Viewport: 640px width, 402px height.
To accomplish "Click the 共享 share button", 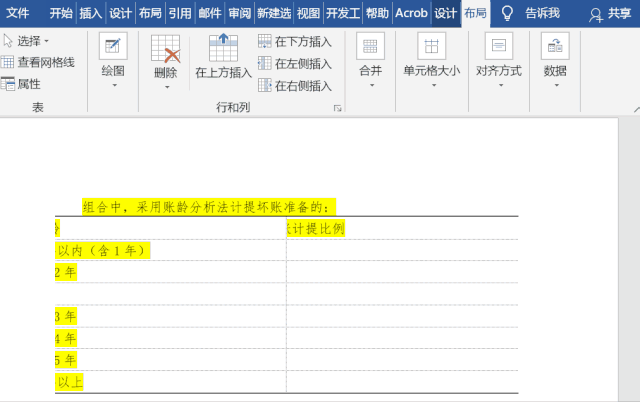I will [x=610, y=14].
